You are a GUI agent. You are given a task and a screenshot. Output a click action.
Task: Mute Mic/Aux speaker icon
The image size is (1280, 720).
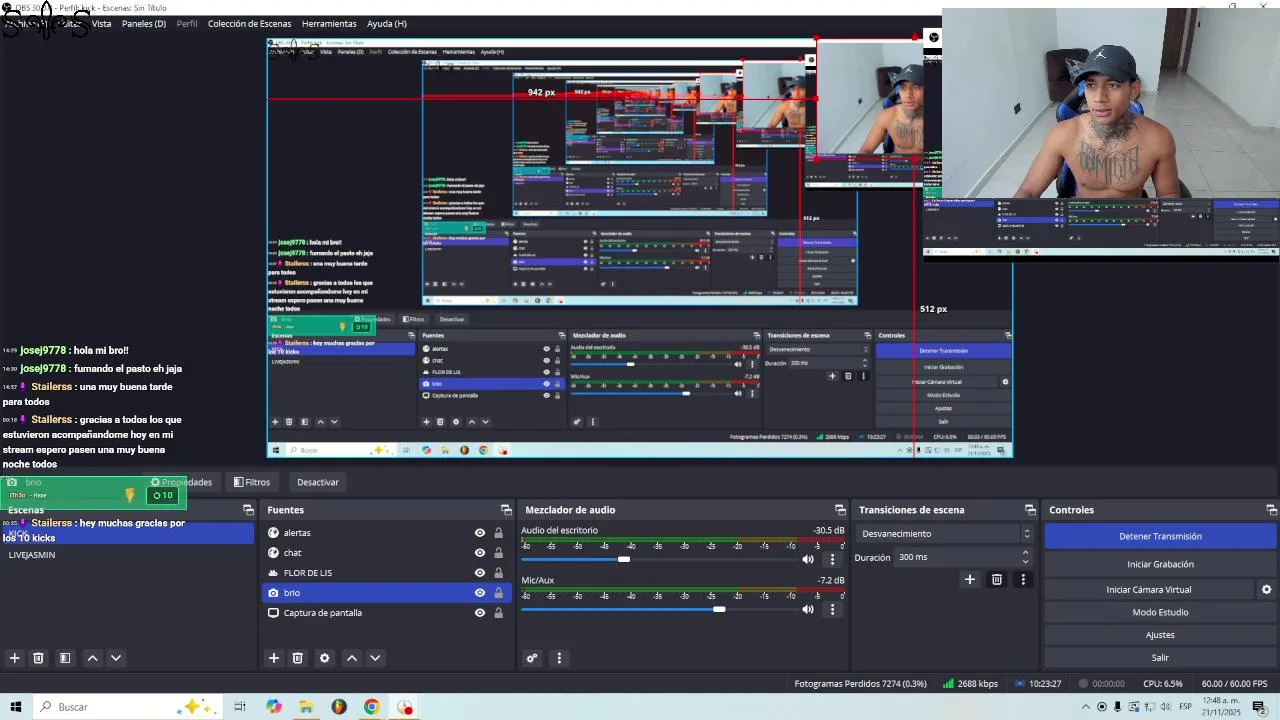[808, 609]
